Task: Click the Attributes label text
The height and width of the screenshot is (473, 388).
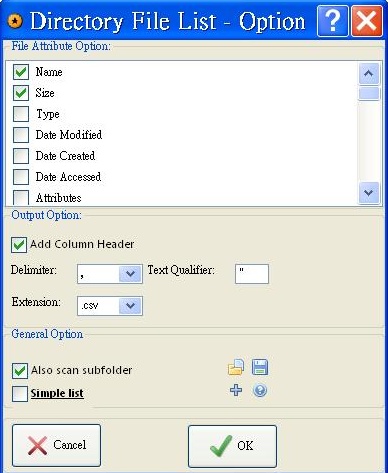Action: click(x=58, y=198)
